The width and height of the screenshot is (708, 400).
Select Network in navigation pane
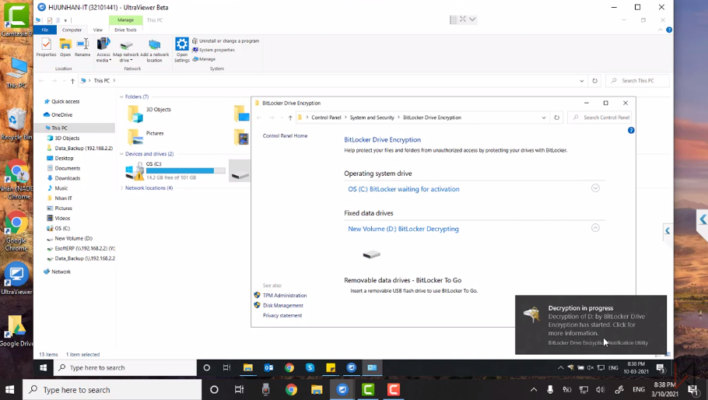click(61, 272)
